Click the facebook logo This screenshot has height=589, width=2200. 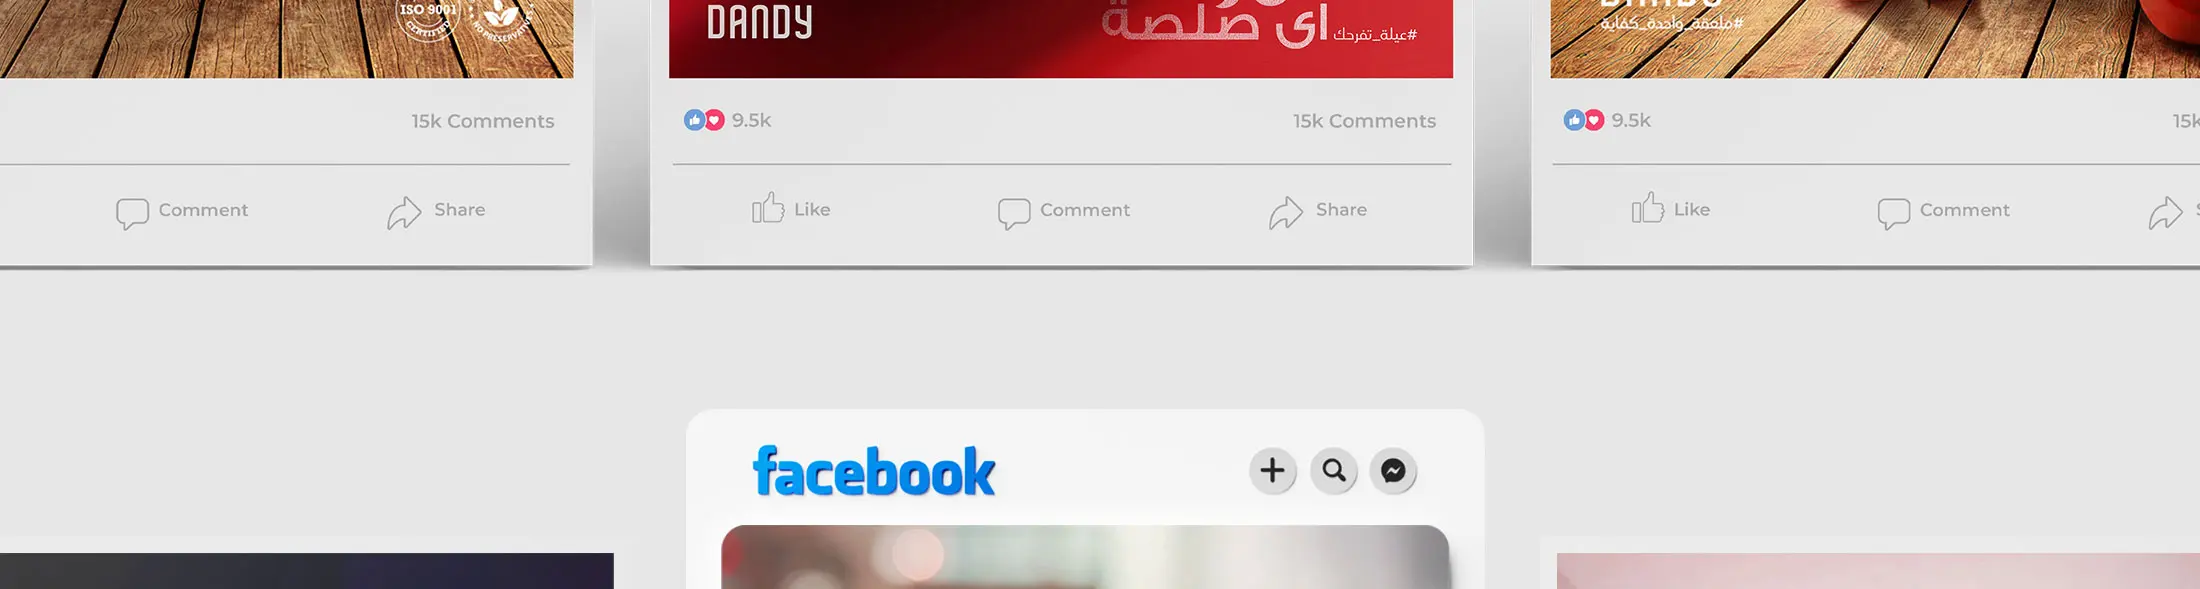click(874, 471)
